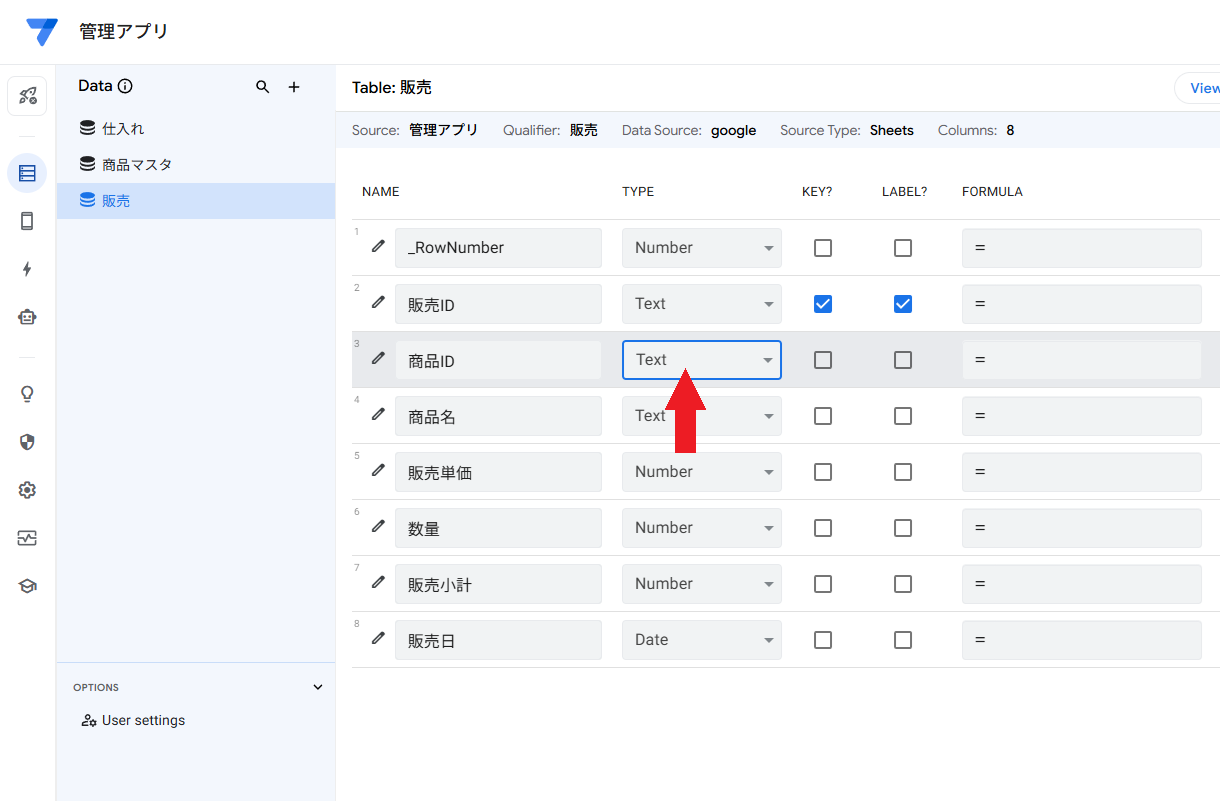Select the 仕入れ table

(x=123, y=129)
